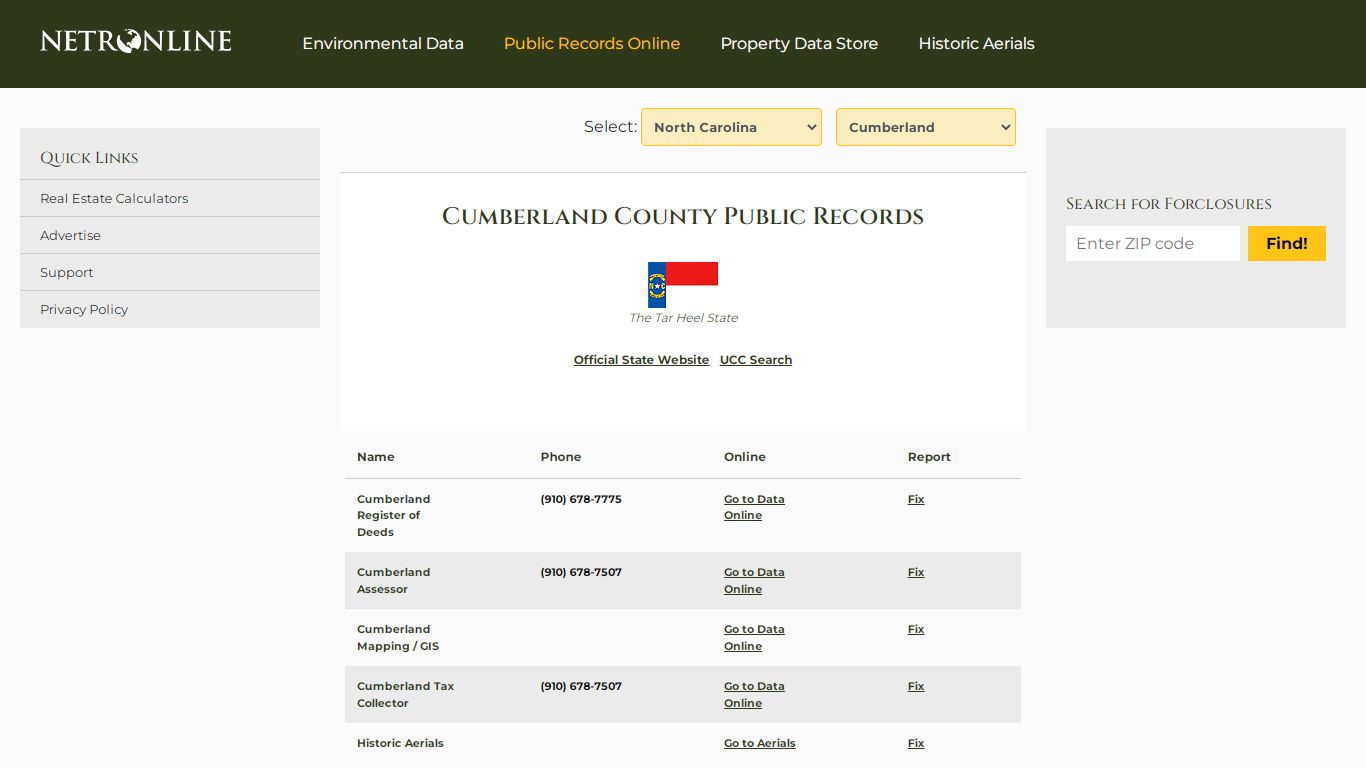Click Fix for Register of Deeds row

(x=916, y=499)
